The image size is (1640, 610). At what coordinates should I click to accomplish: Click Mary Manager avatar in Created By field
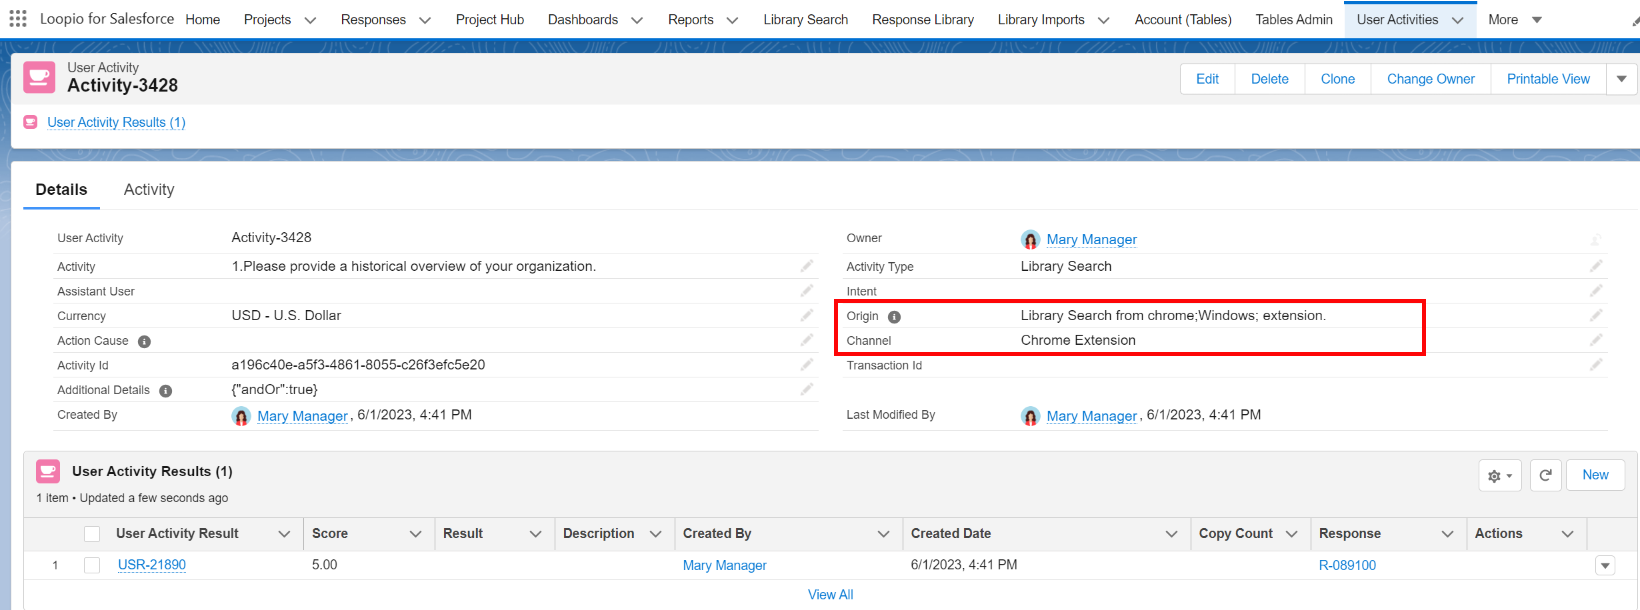click(241, 416)
